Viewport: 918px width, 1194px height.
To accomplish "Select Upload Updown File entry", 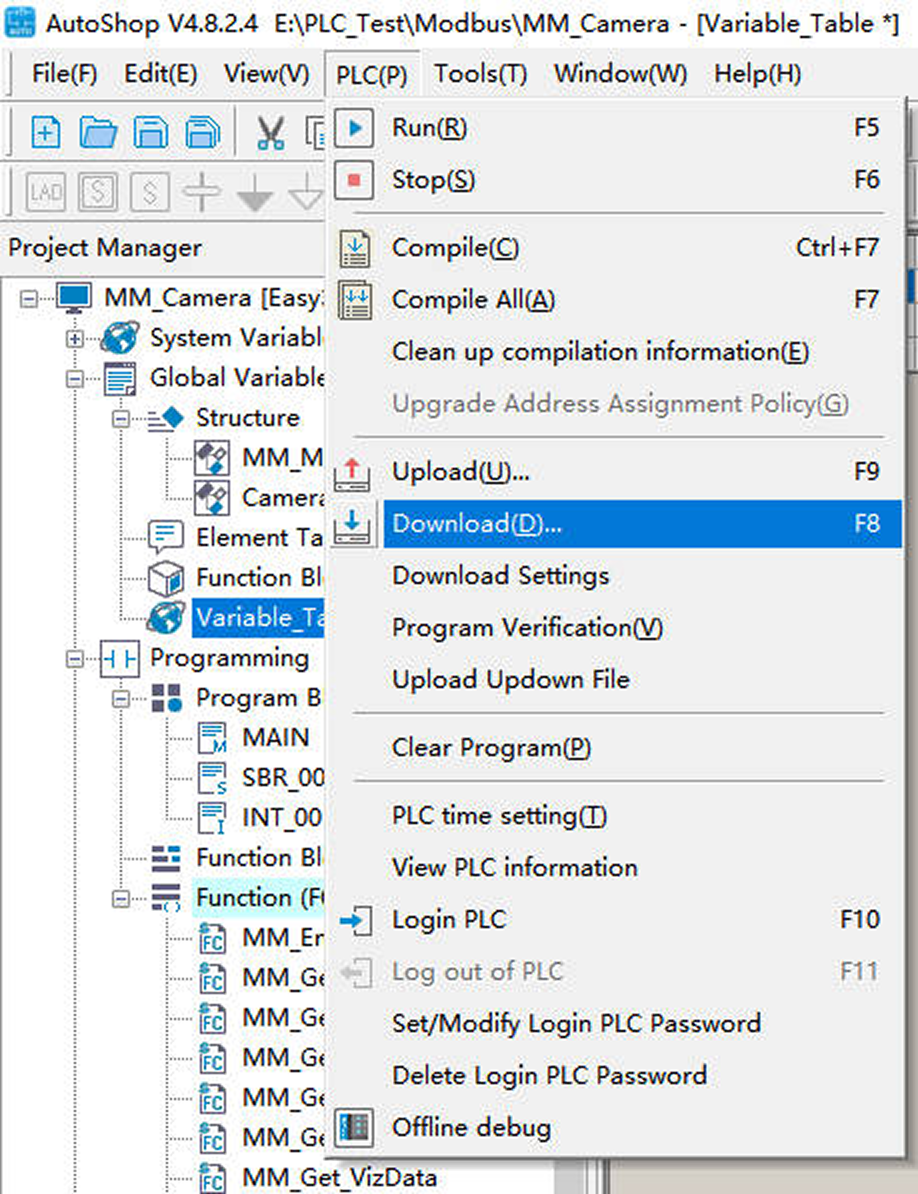I will [617, 679].
